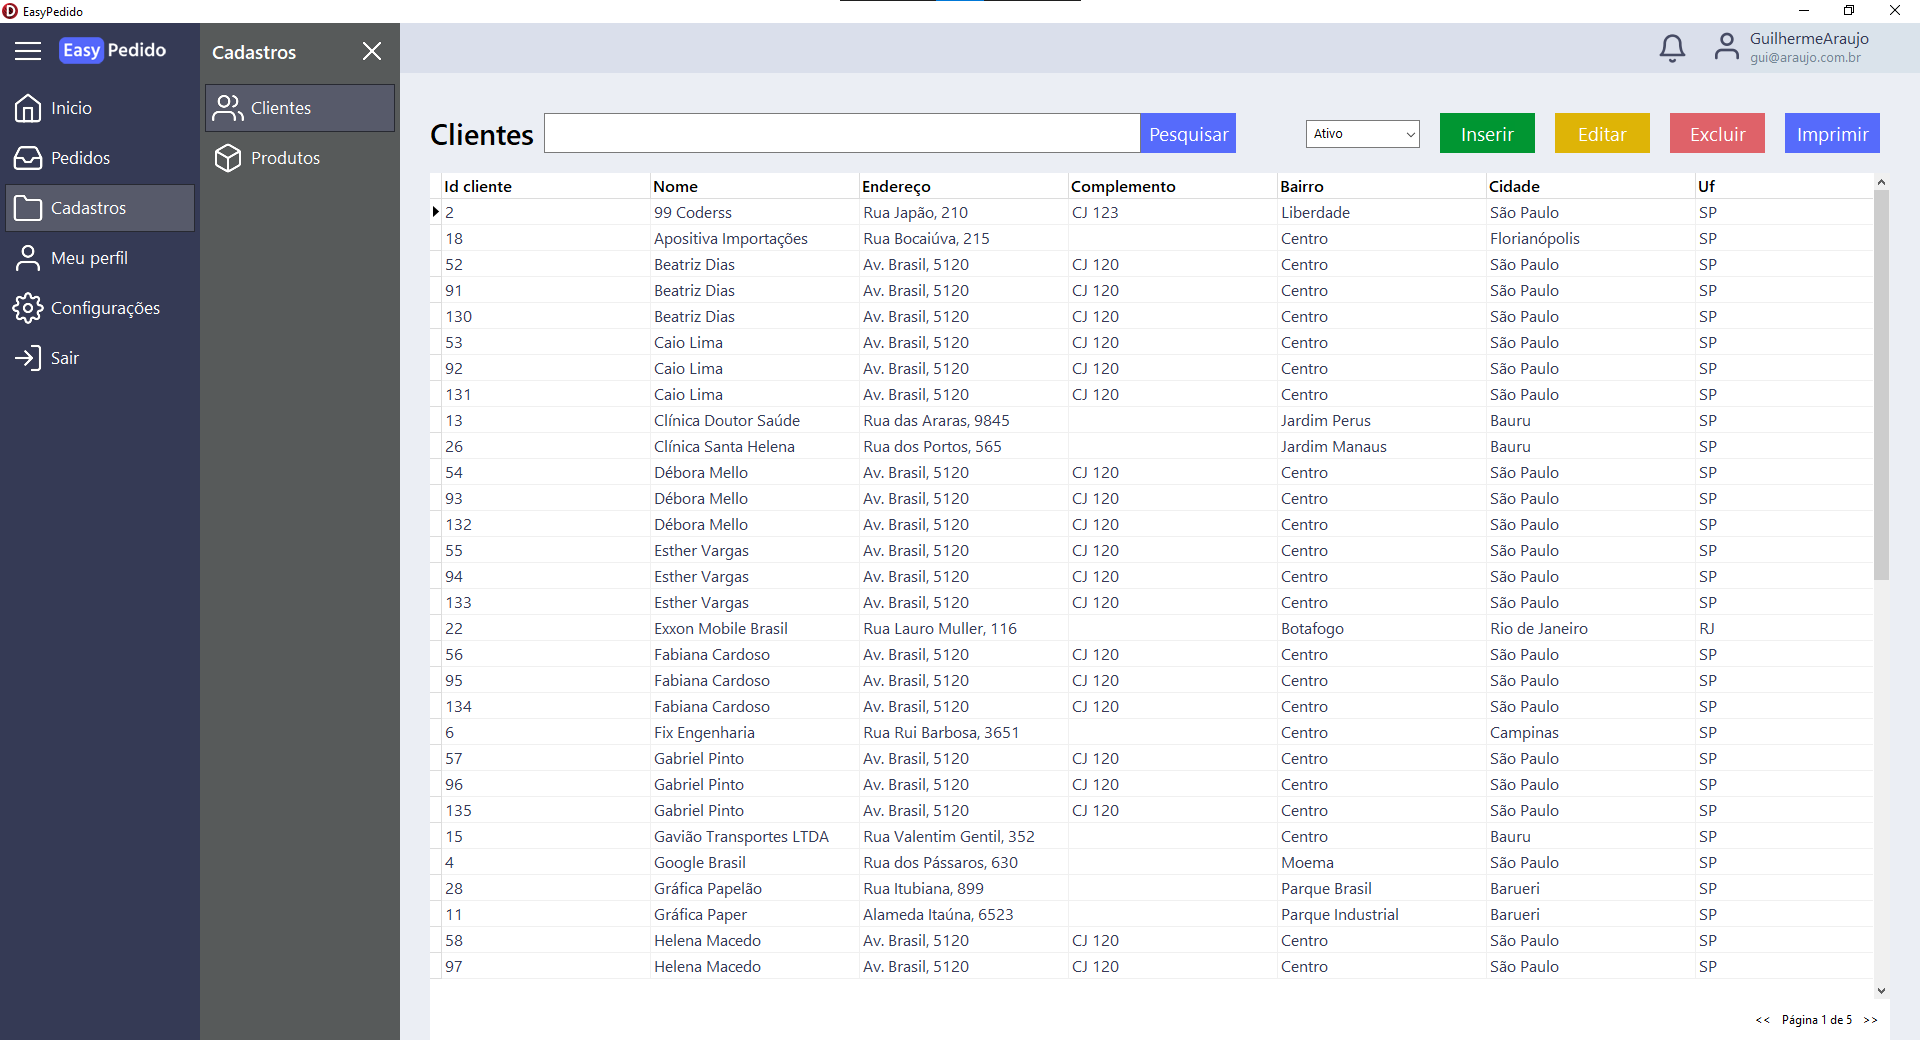Image resolution: width=1920 pixels, height=1040 pixels.
Task: Go to previous page arrows
Action: click(1762, 1020)
